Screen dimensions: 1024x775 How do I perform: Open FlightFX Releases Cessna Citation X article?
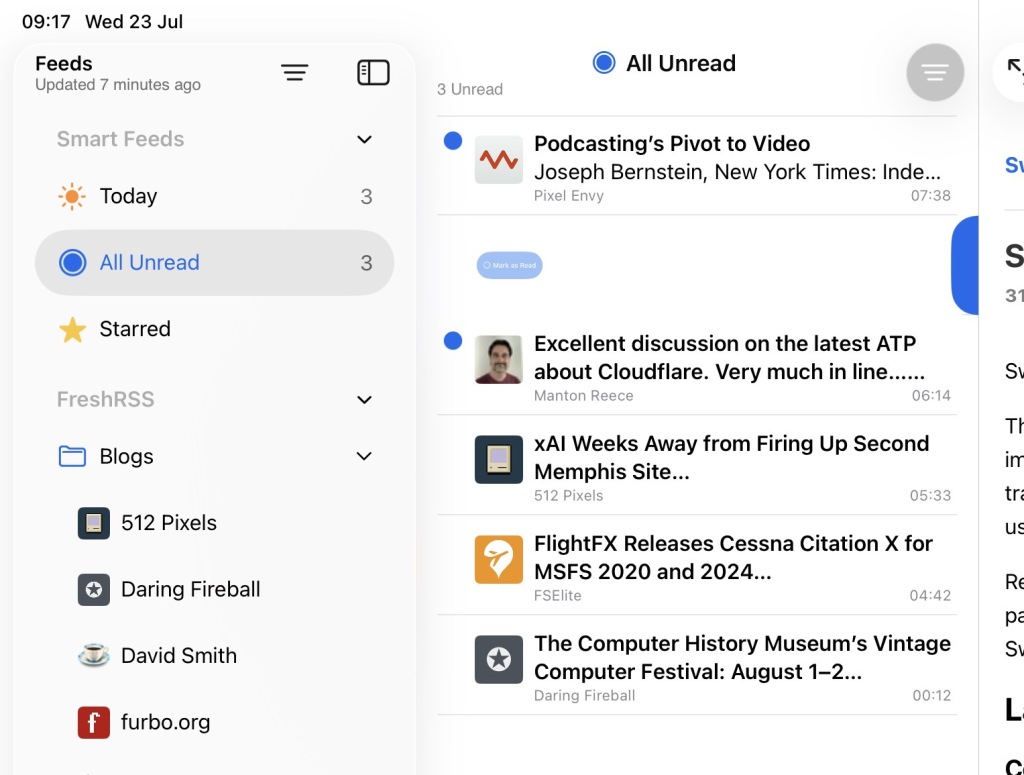(697, 565)
